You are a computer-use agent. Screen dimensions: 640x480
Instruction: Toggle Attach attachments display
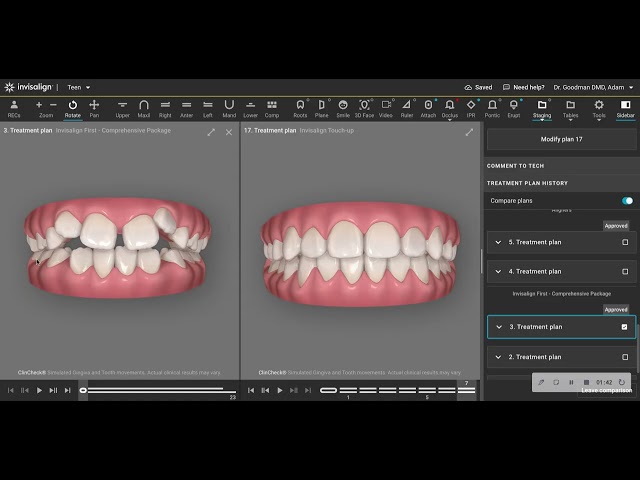(428, 109)
